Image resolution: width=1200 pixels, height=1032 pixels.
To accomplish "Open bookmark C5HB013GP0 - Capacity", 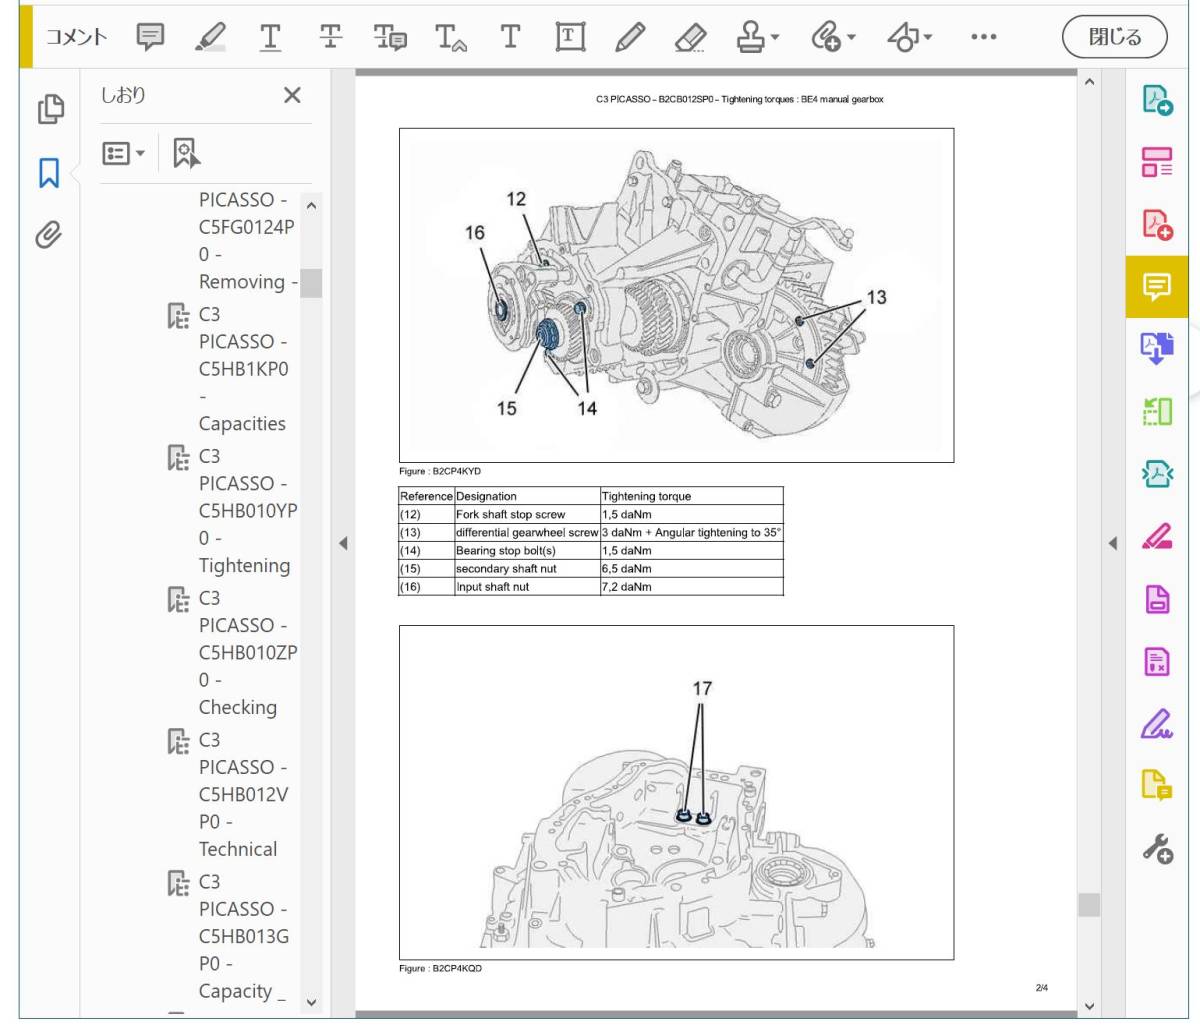I will click(243, 936).
